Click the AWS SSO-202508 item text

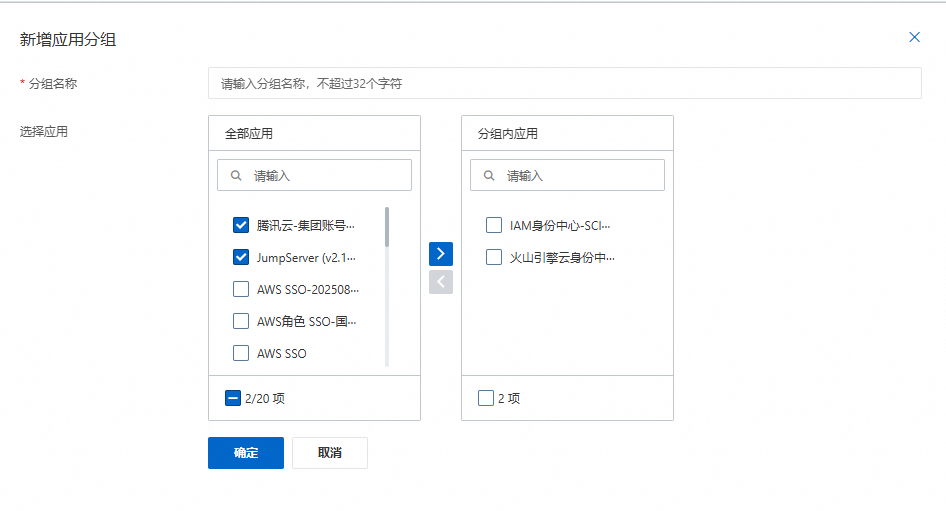coord(308,290)
